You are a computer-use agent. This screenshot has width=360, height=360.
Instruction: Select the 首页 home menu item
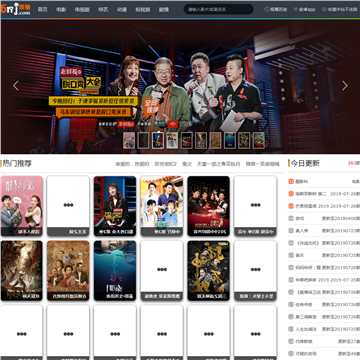[x=42, y=9]
